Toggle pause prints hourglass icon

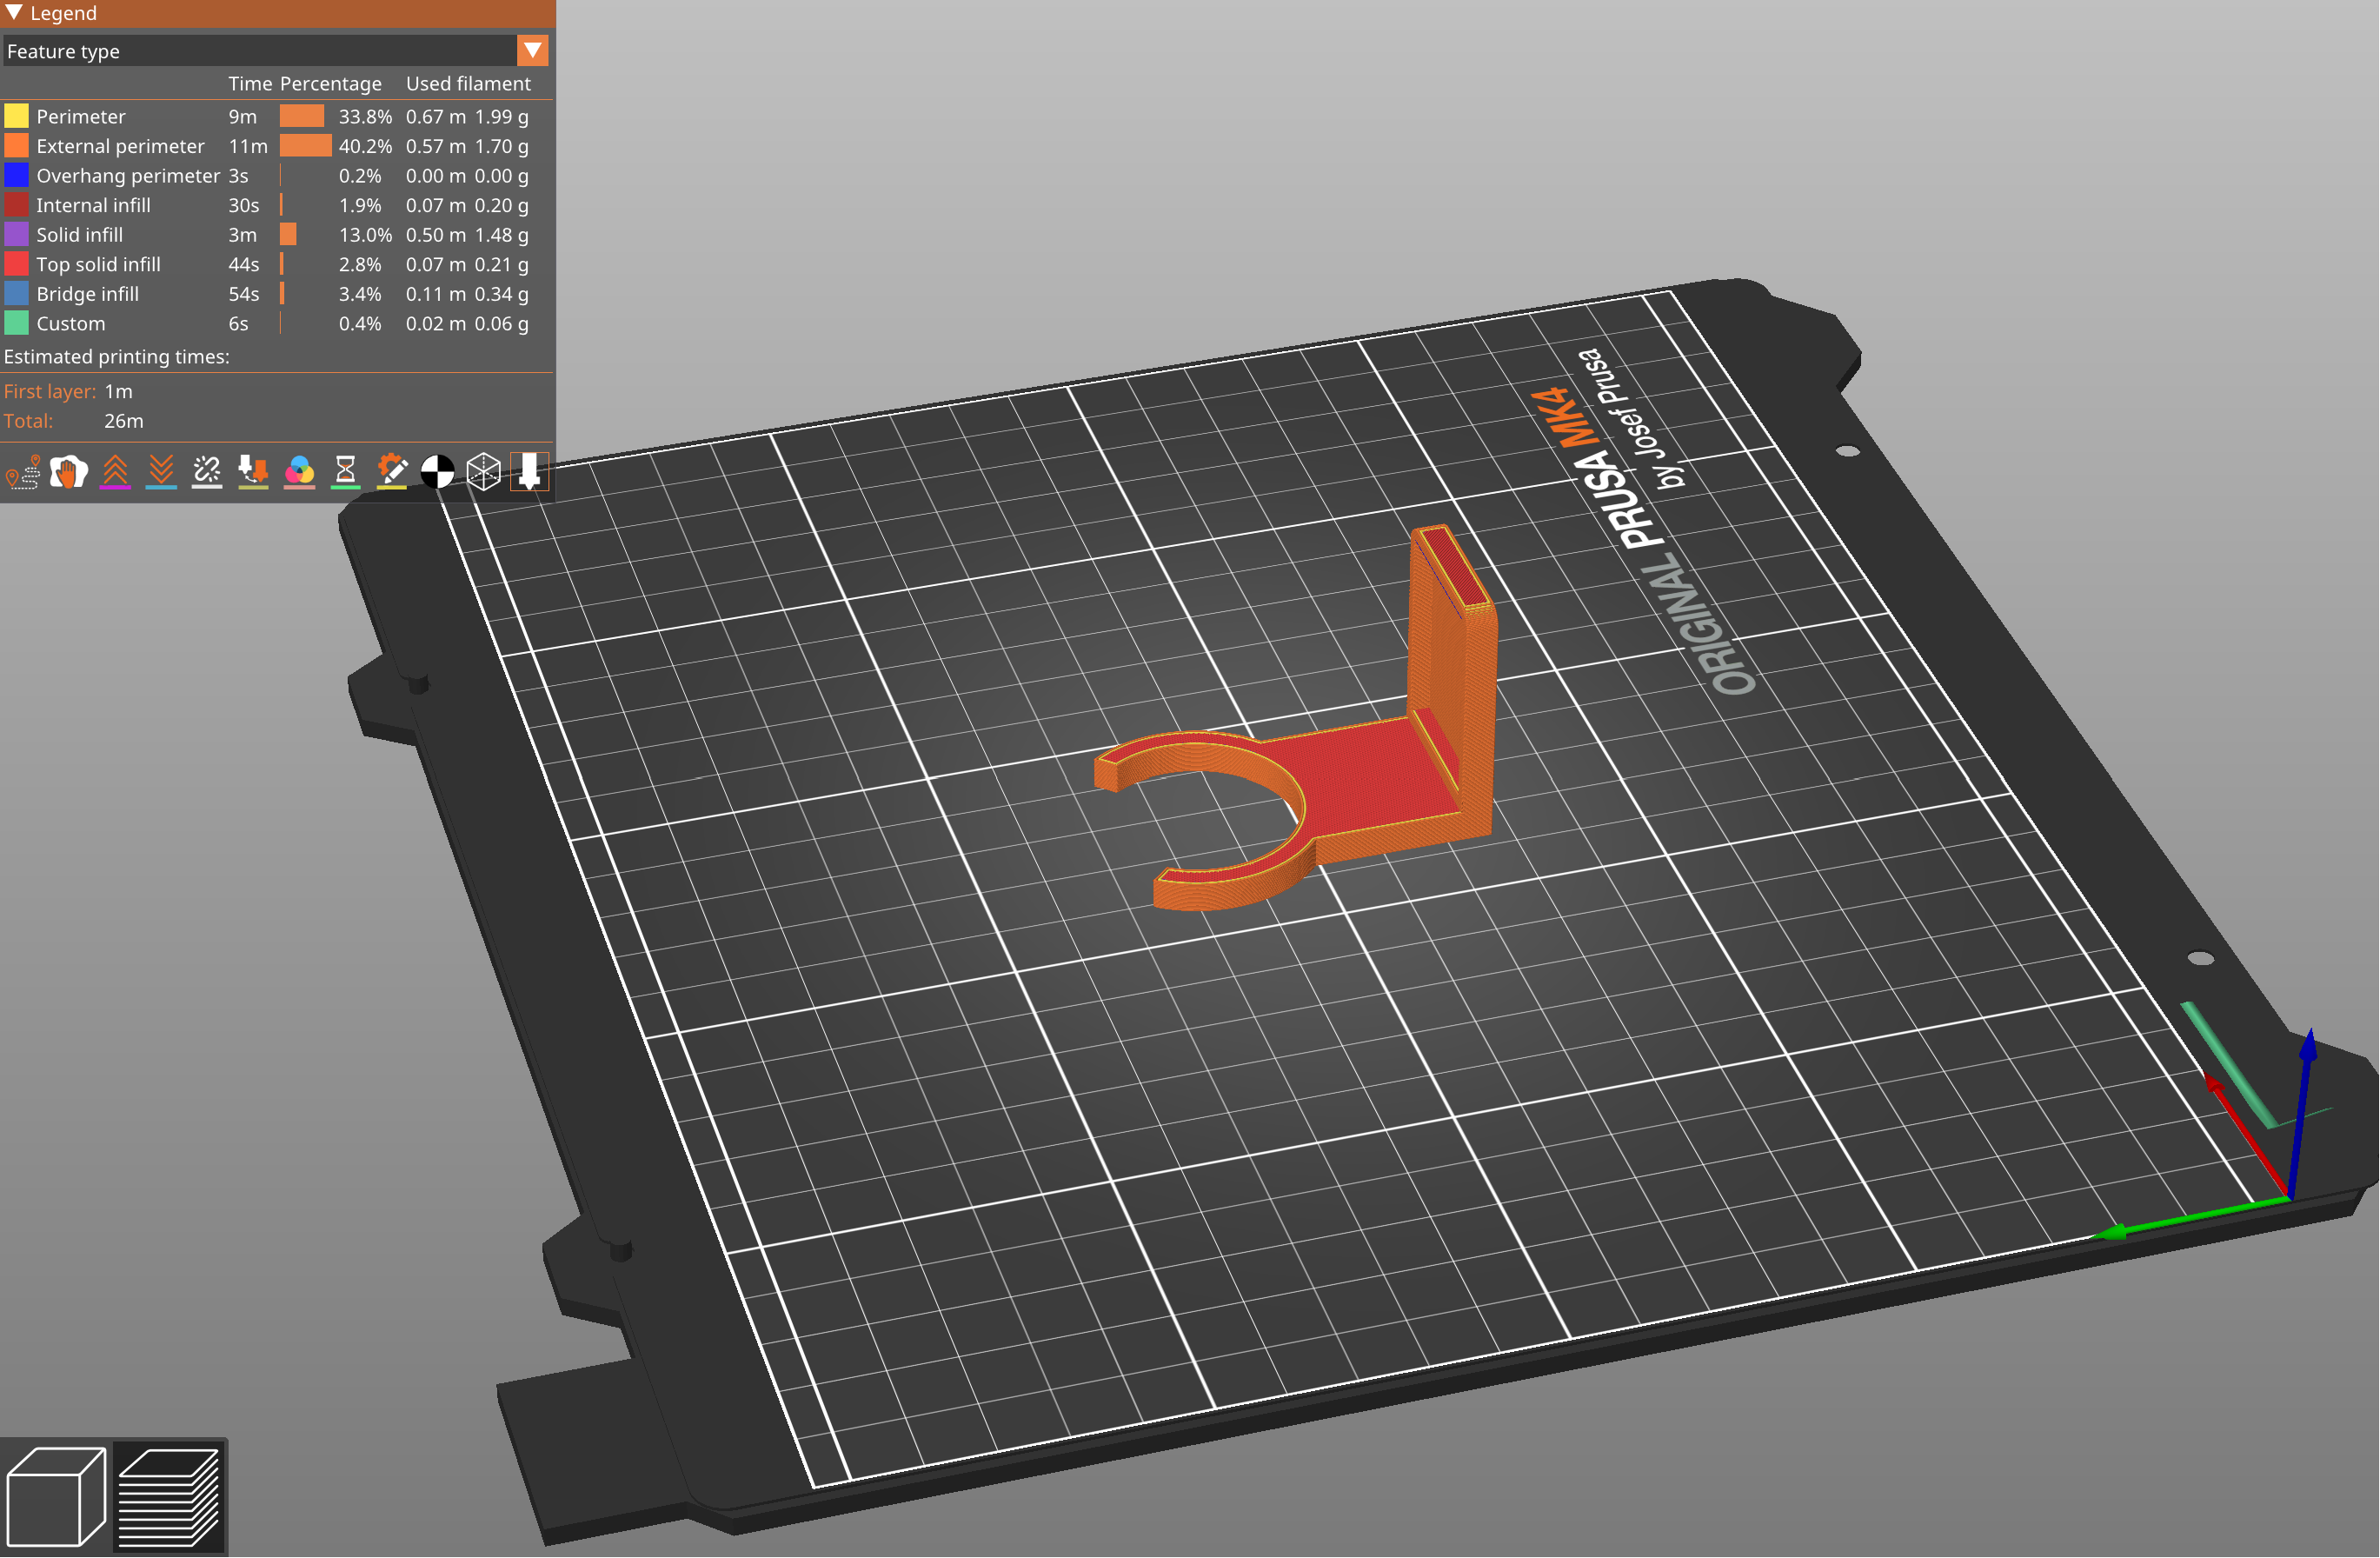(344, 471)
